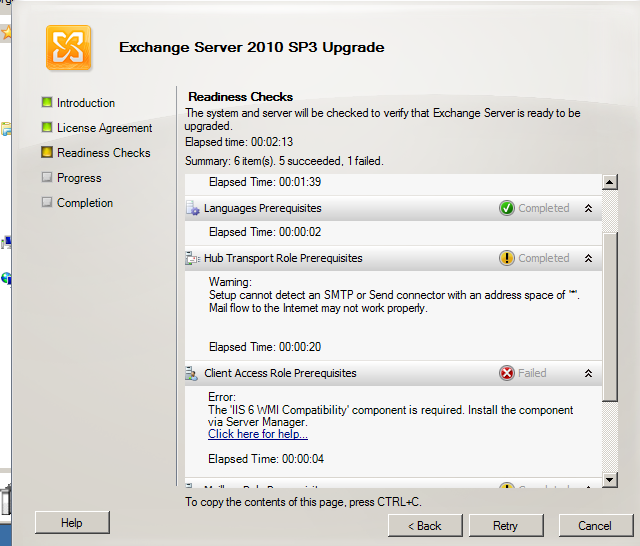Click the green Introduction step indicator
This screenshot has width=640, height=546.
coord(46,103)
